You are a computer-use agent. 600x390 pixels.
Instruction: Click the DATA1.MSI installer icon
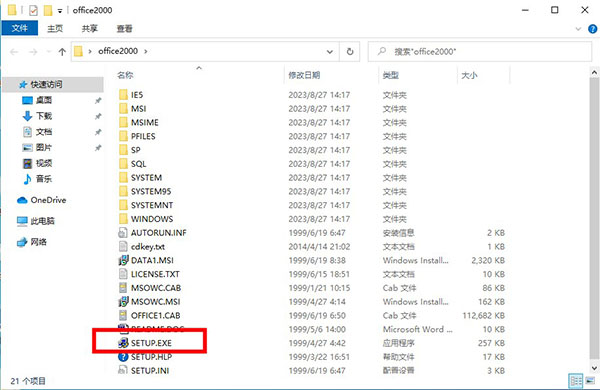pos(123,260)
